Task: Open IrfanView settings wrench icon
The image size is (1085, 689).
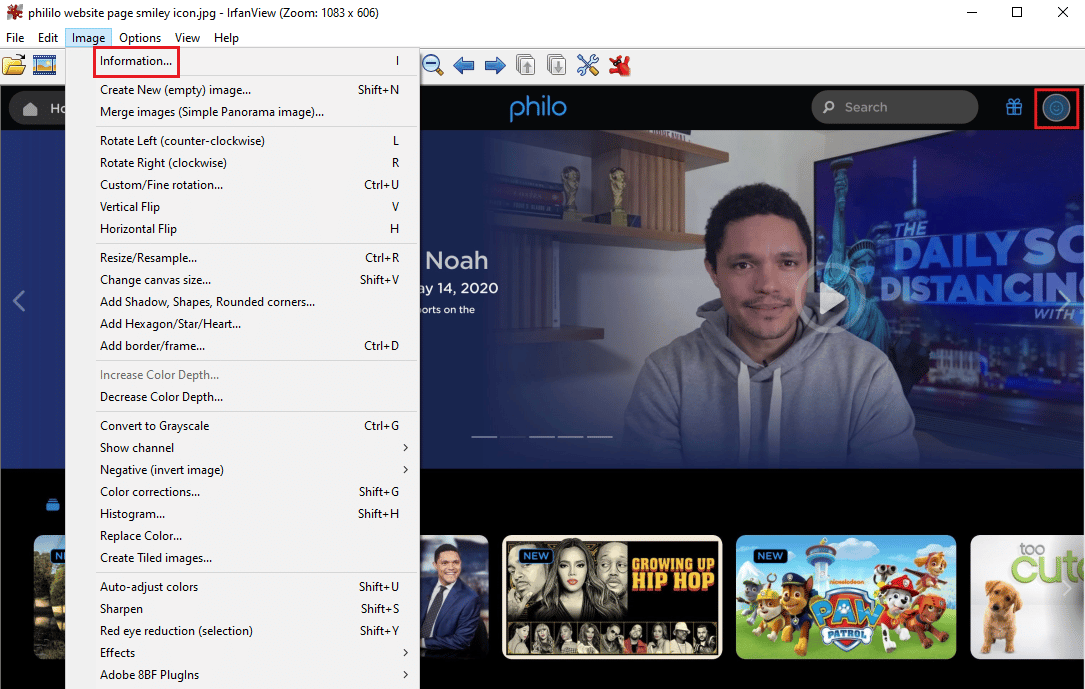Action: click(588, 66)
